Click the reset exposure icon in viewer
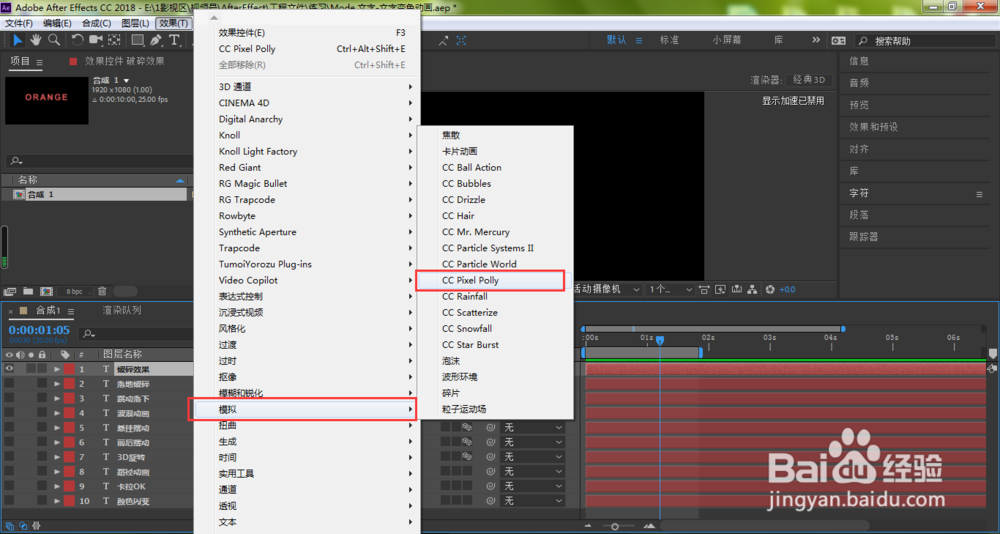This screenshot has height=534, width=1000. click(770, 290)
